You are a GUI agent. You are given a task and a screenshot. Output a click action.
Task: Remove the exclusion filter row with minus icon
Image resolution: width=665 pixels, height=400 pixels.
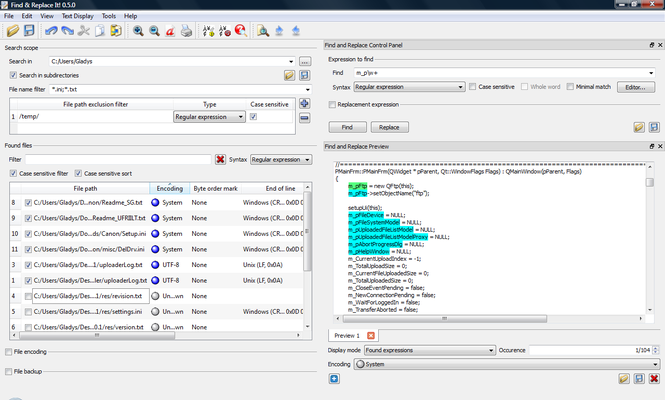305,117
